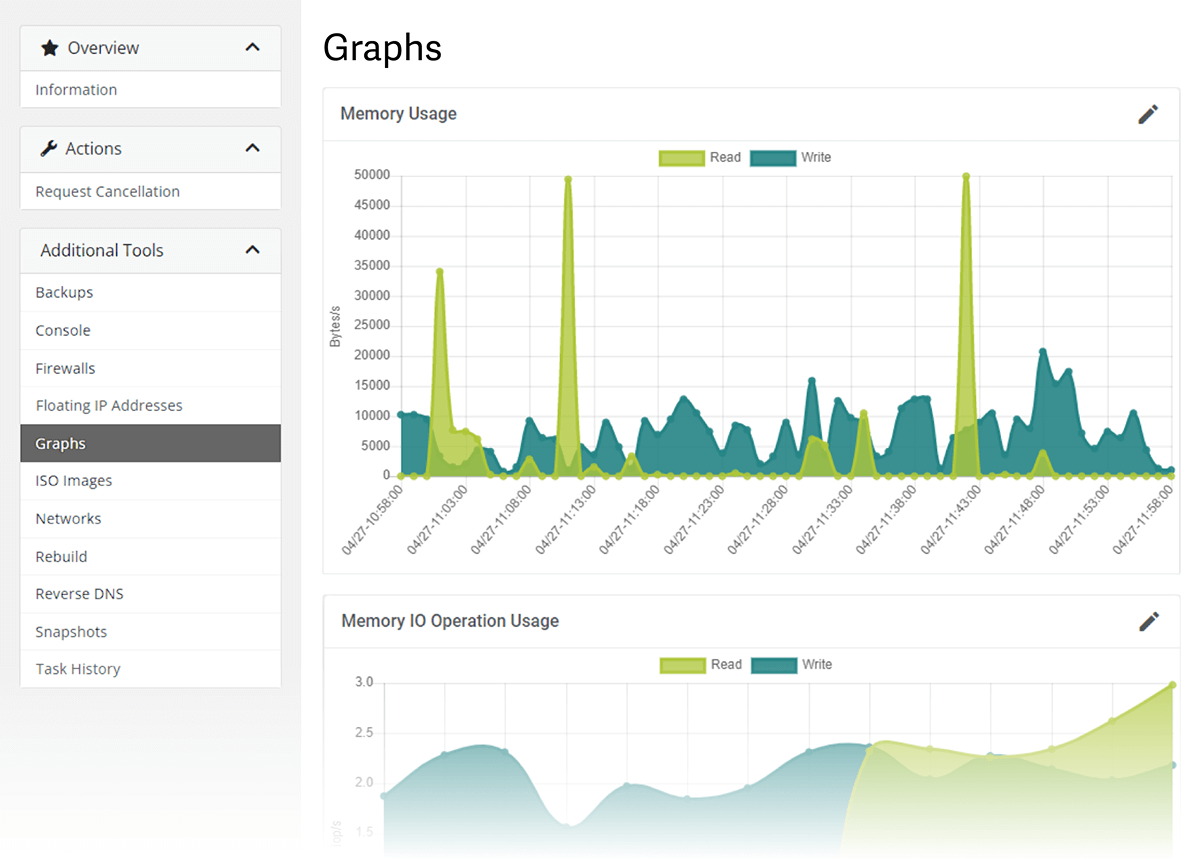Collapse the Actions panel chevron

(253, 149)
